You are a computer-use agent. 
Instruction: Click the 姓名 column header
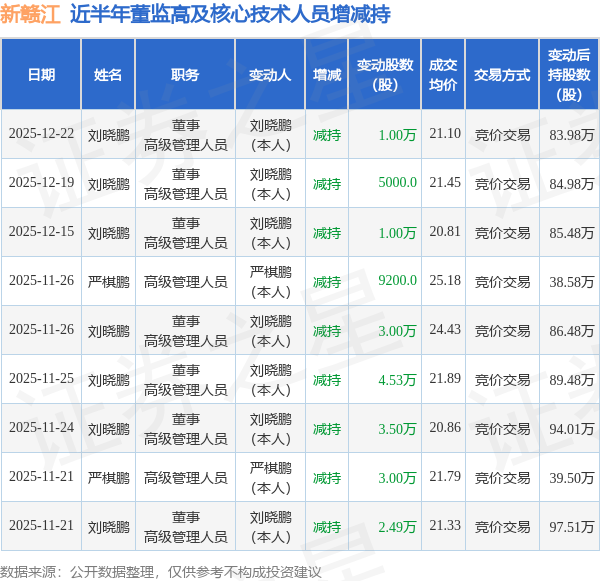point(108,74)
